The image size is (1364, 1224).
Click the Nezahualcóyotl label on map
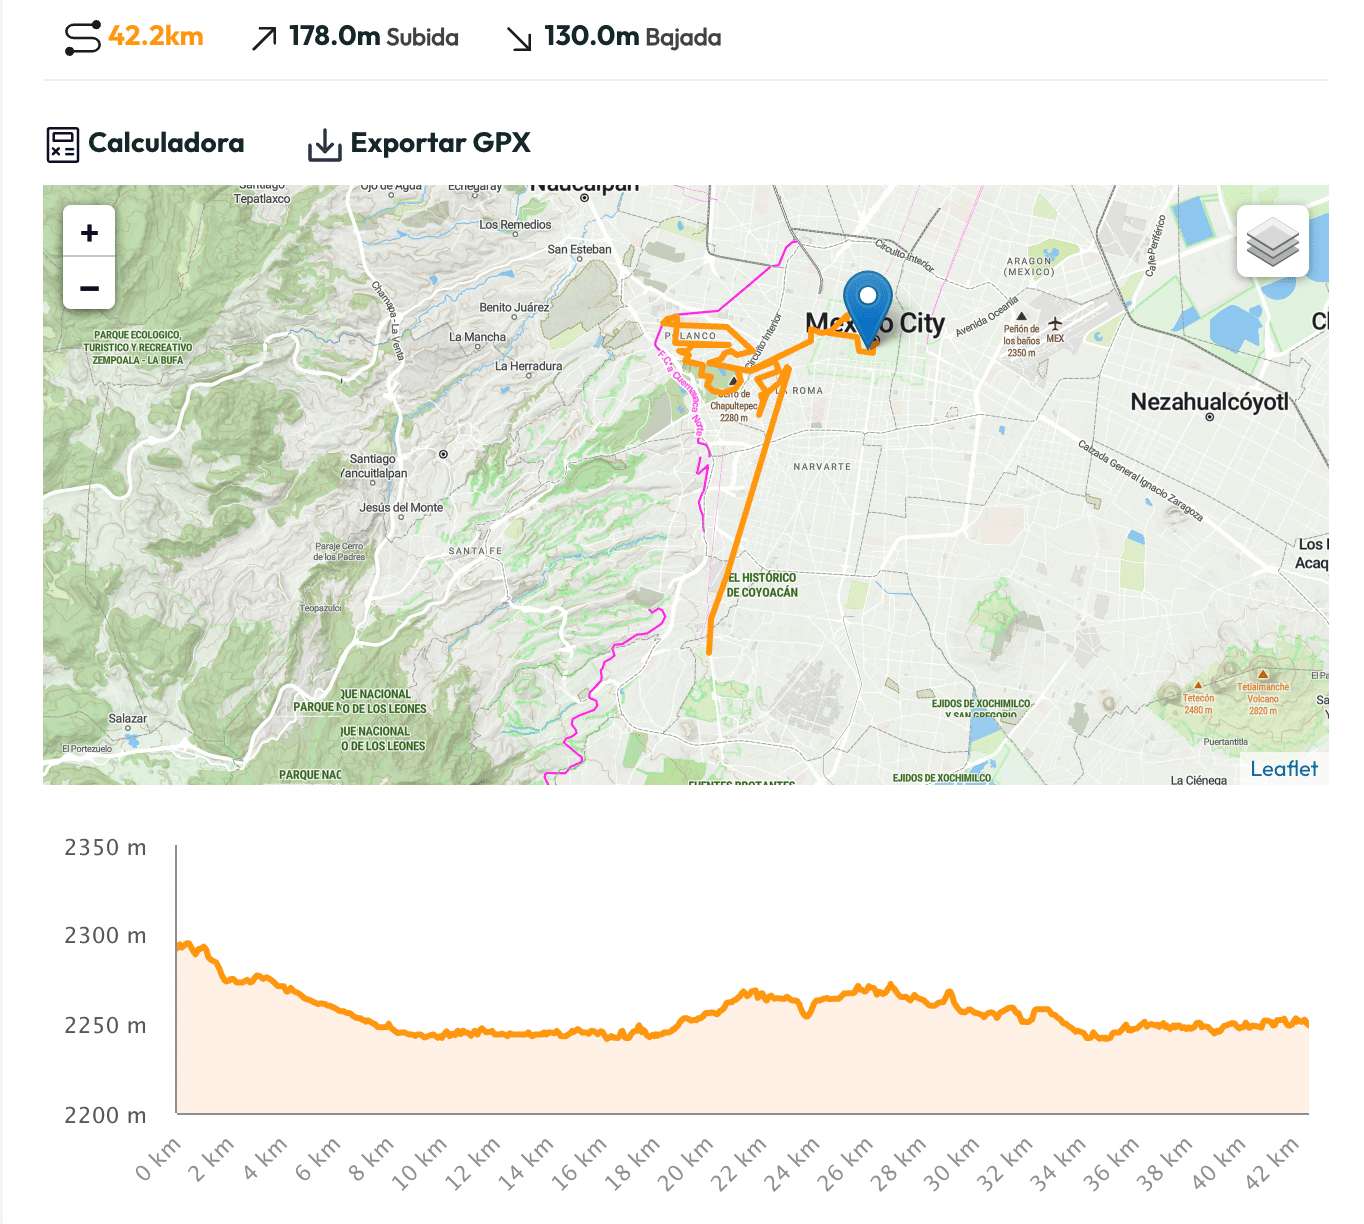[1209, 402]
